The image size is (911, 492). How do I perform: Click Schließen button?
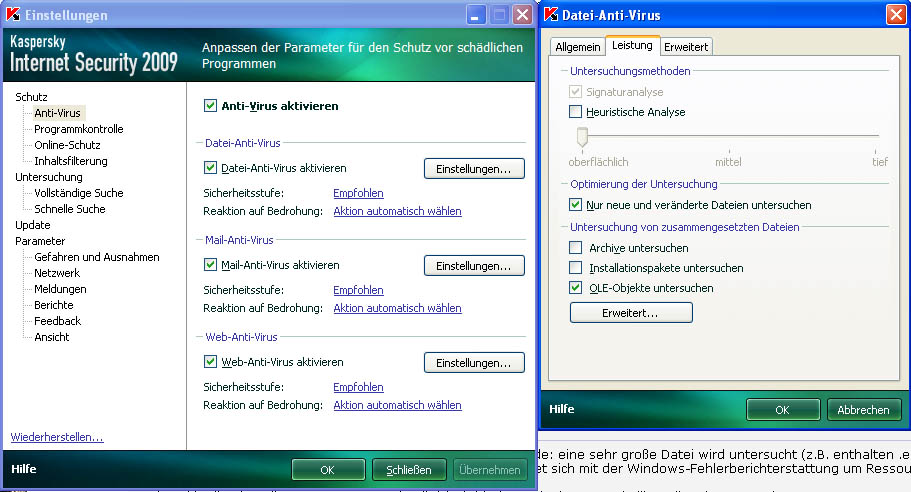coord(409,469)
